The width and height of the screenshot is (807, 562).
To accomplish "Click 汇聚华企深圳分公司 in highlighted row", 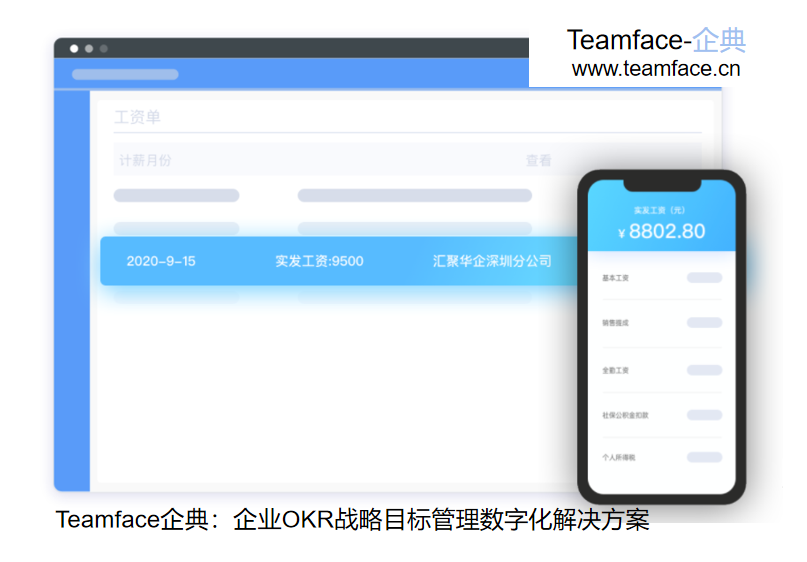I will (492, 261).
